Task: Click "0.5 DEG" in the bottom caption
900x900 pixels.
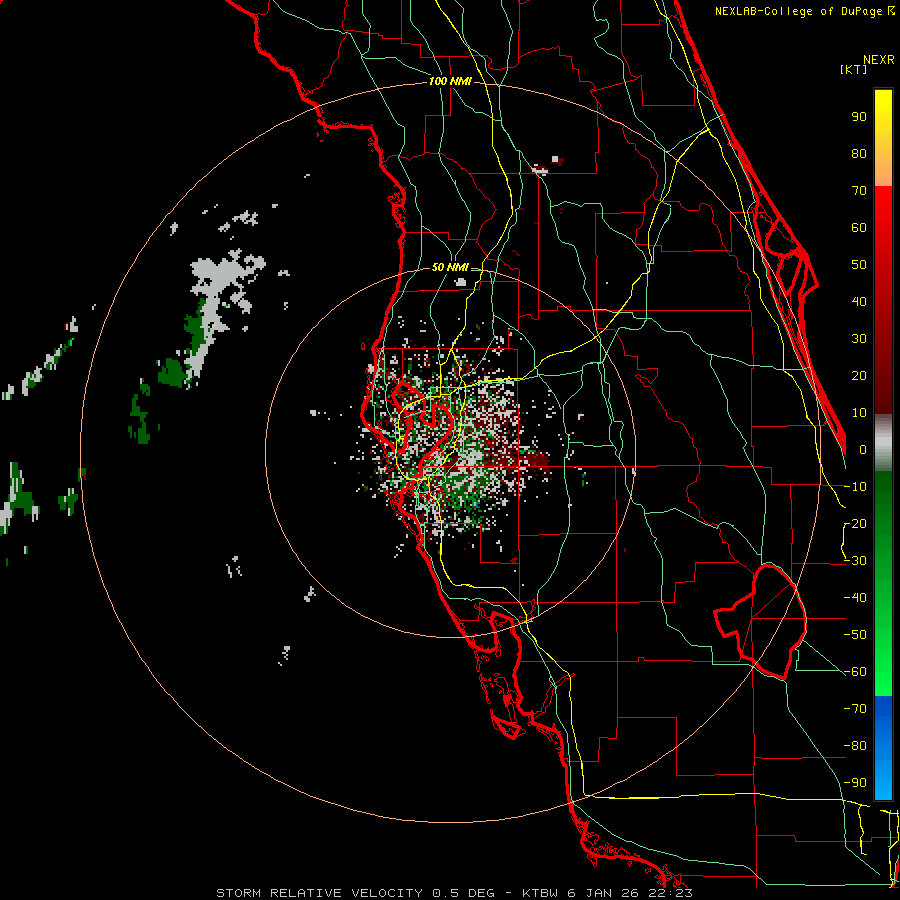Action: pos(463,893)
